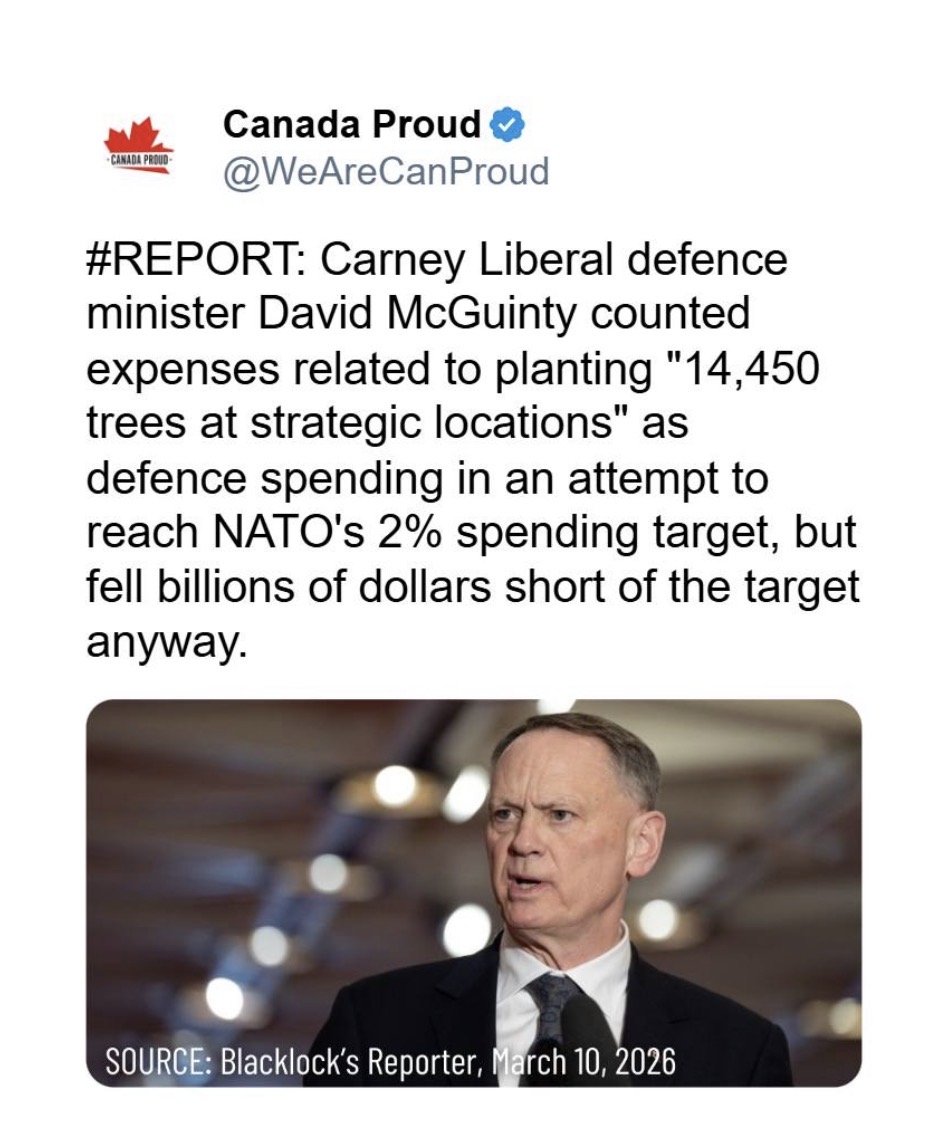This screenshot has width=932, height=1144.
Task: Click the words "Carney Liberal defence"
Action: tap(553, 260)
